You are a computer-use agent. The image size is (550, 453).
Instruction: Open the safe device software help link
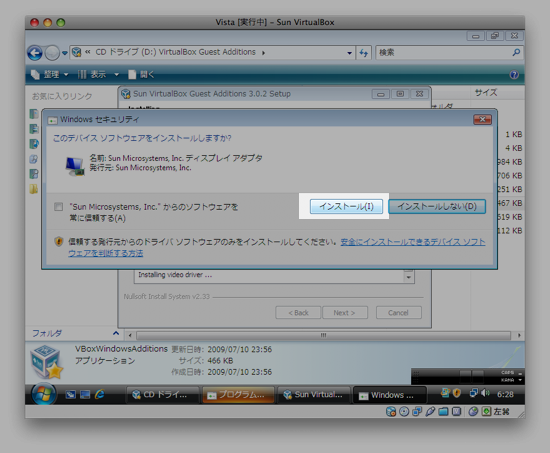coord(277,247)
